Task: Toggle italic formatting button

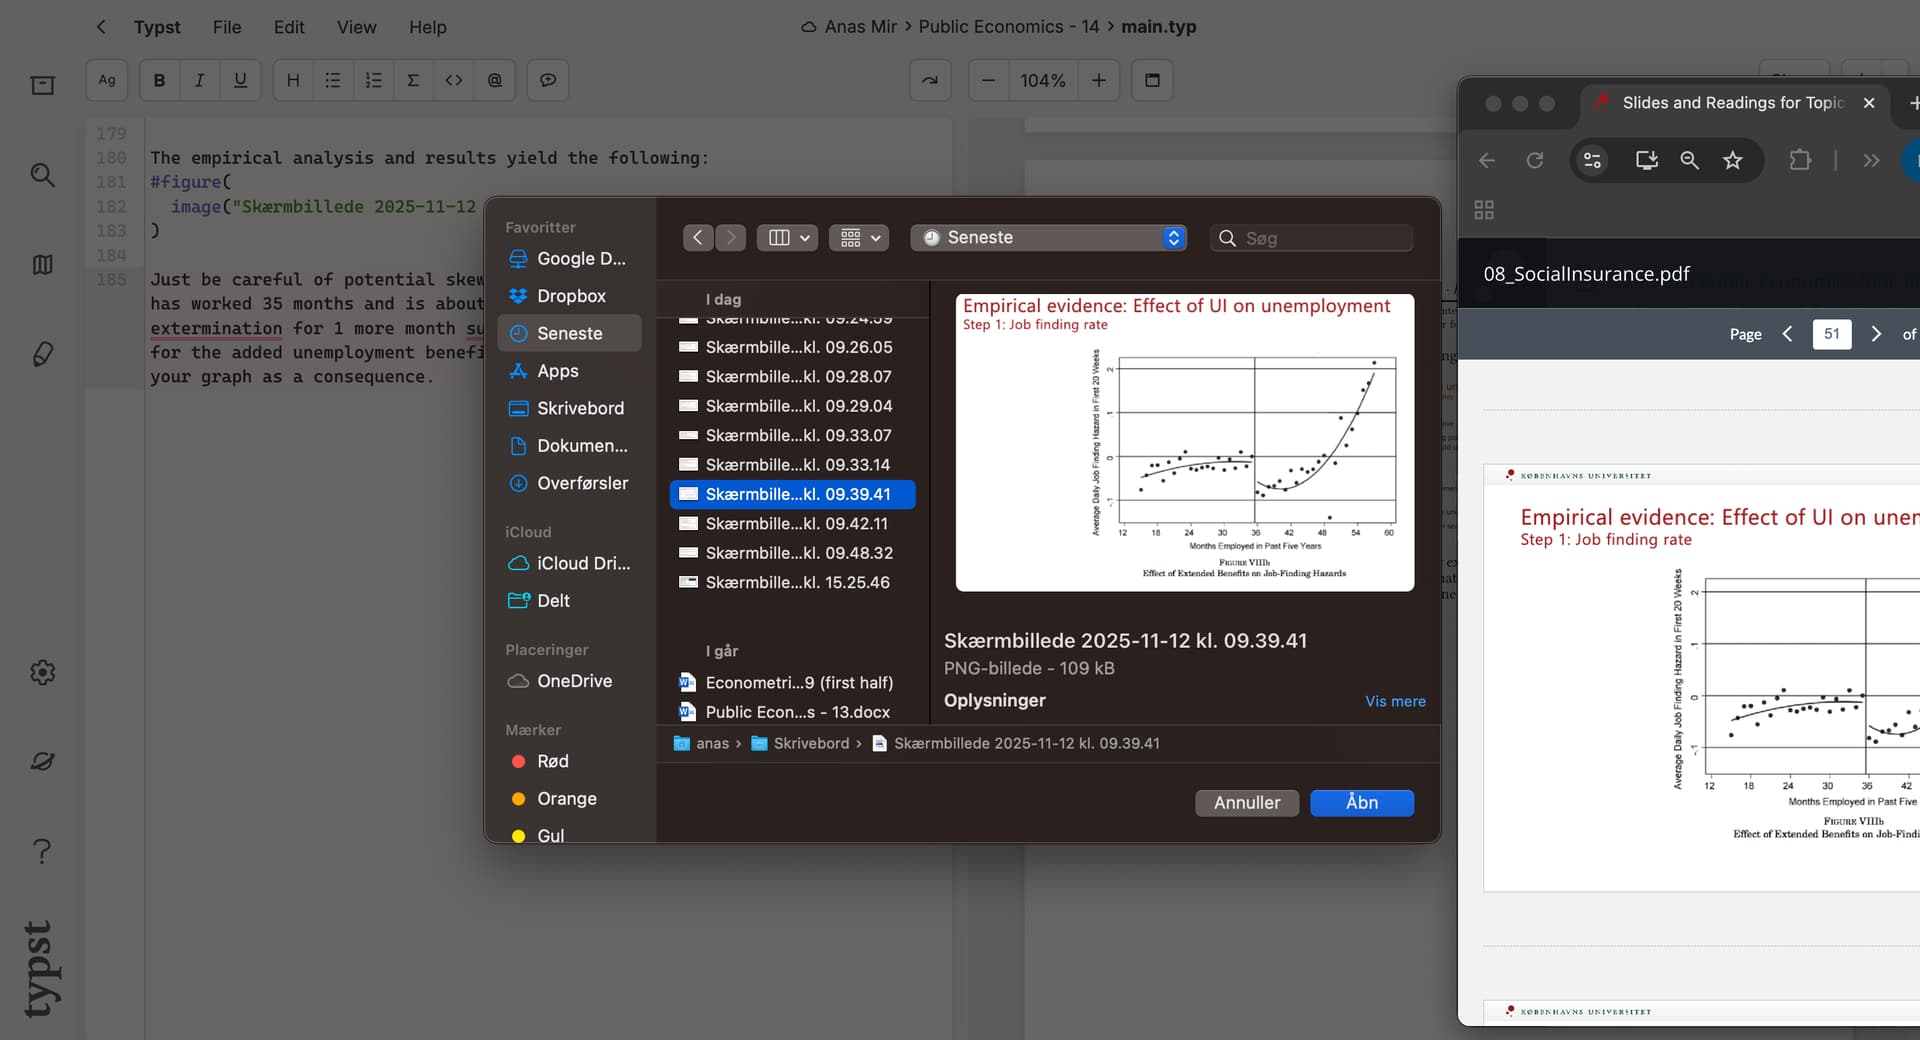Action: pyautogui.click(x=199, y=80)
